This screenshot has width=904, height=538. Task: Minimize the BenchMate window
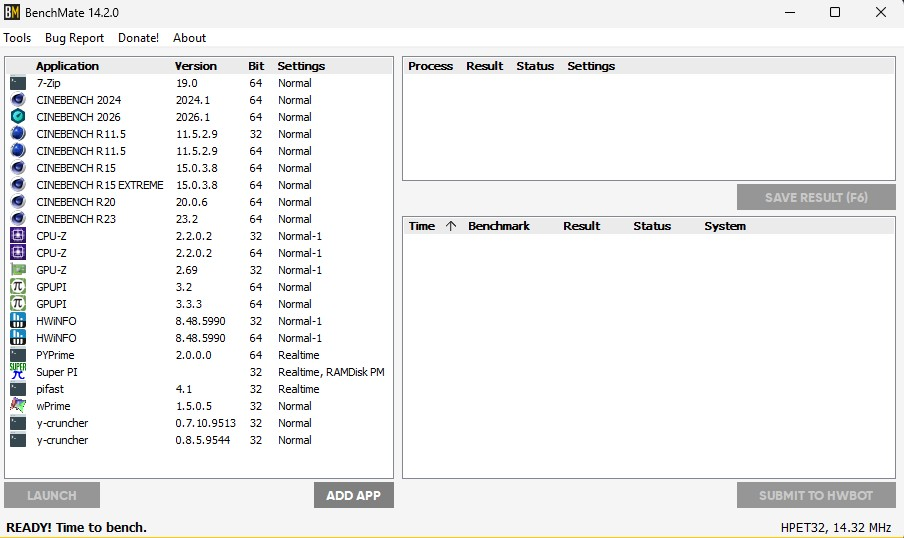tap(790, 12)
